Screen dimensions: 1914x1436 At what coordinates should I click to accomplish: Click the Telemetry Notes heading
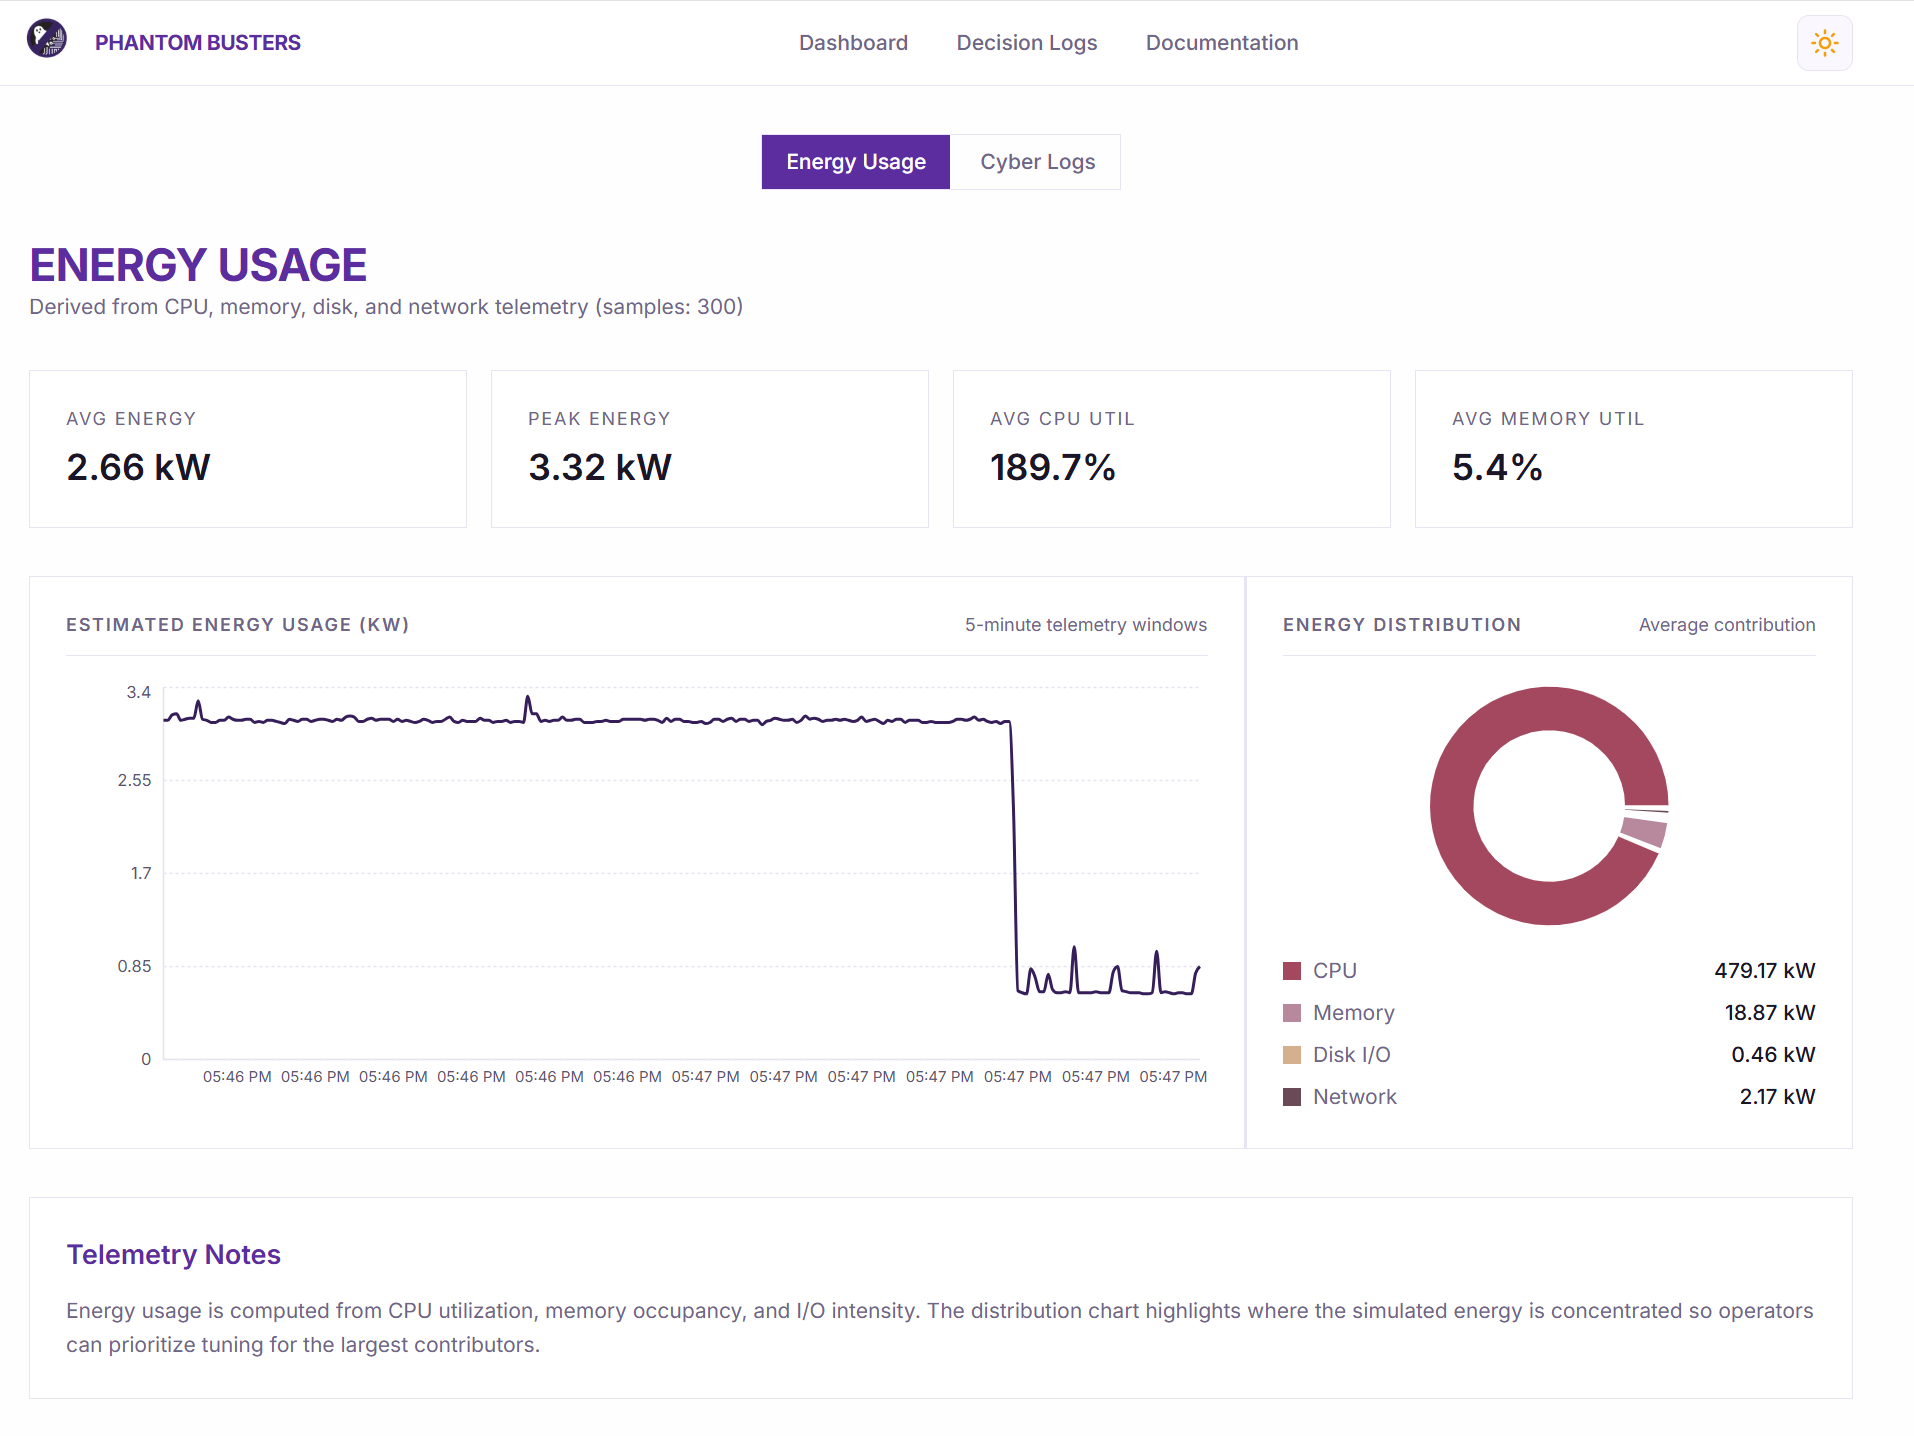point(173,1255)
